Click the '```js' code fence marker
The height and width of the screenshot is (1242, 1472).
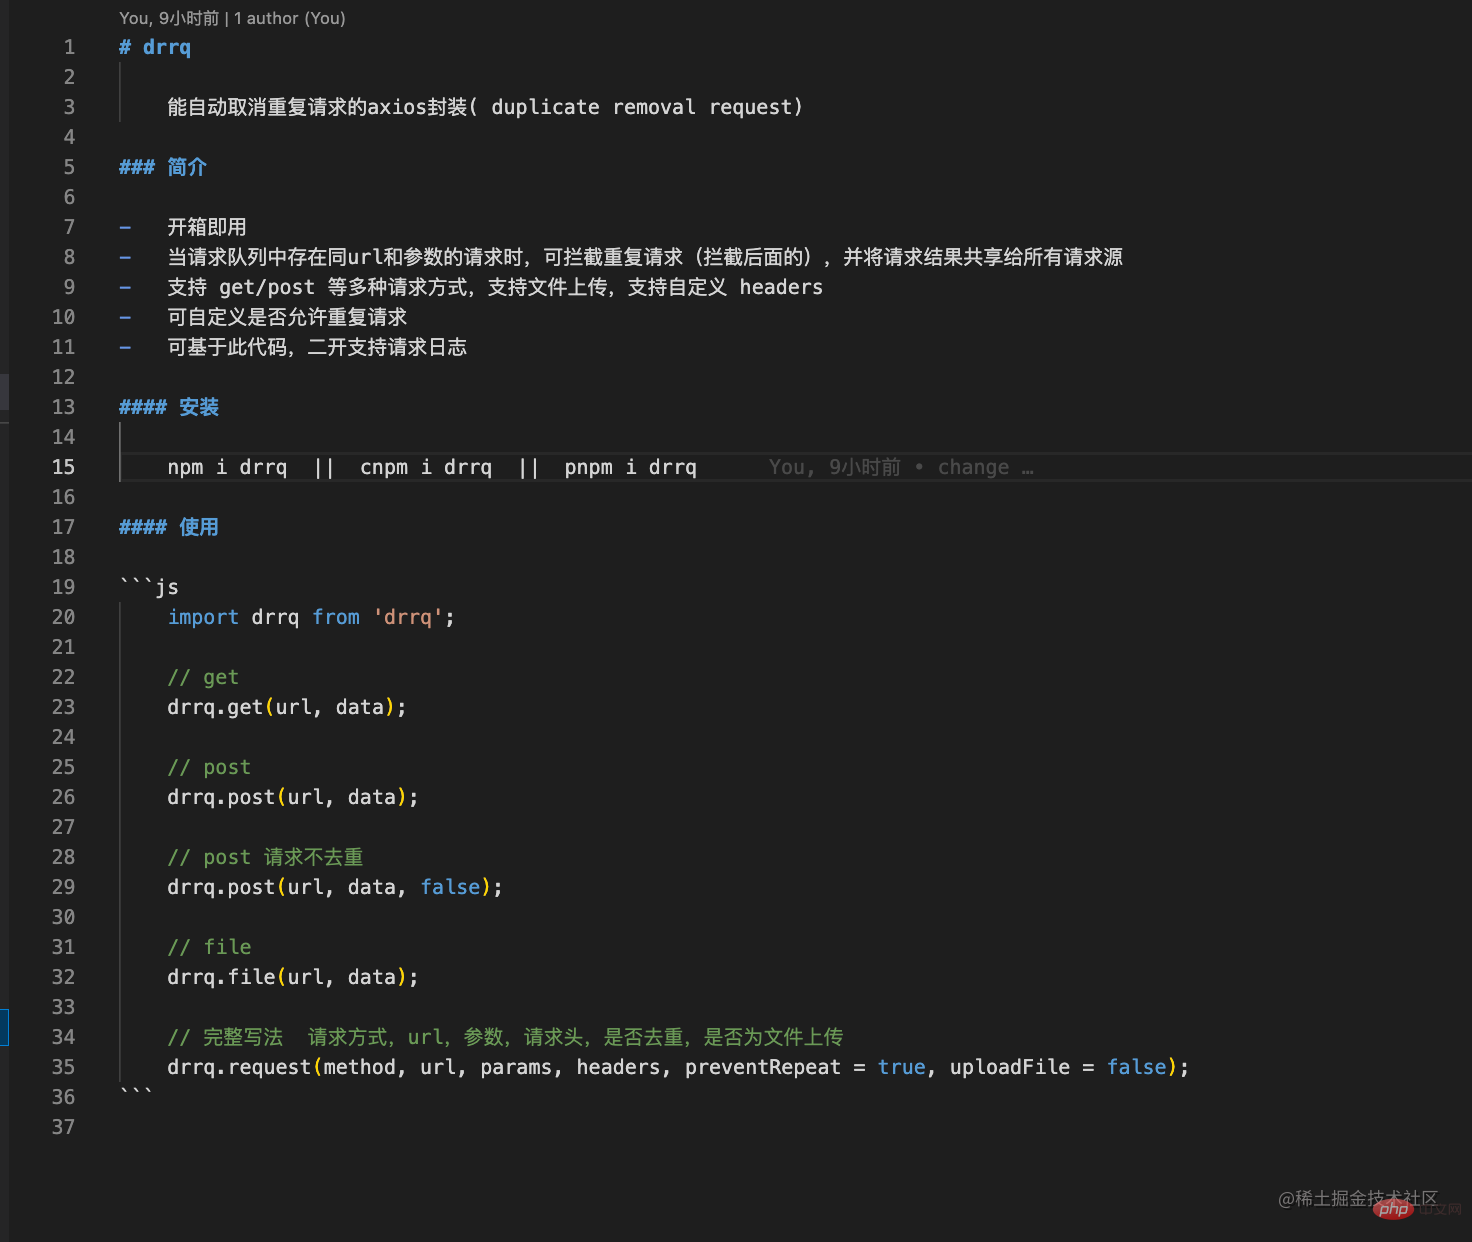[148, 586]
